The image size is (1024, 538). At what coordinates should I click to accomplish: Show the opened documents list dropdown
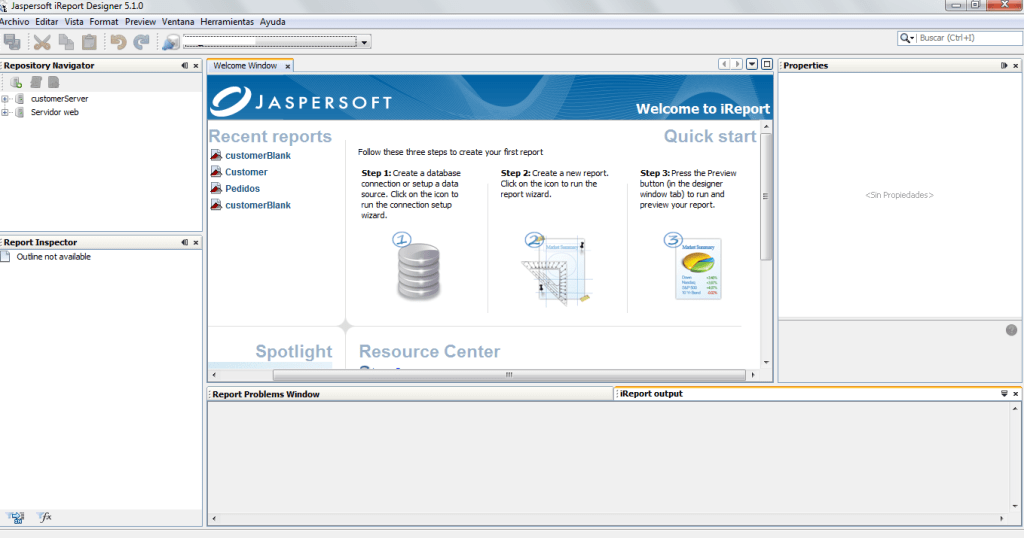(752, 65)
